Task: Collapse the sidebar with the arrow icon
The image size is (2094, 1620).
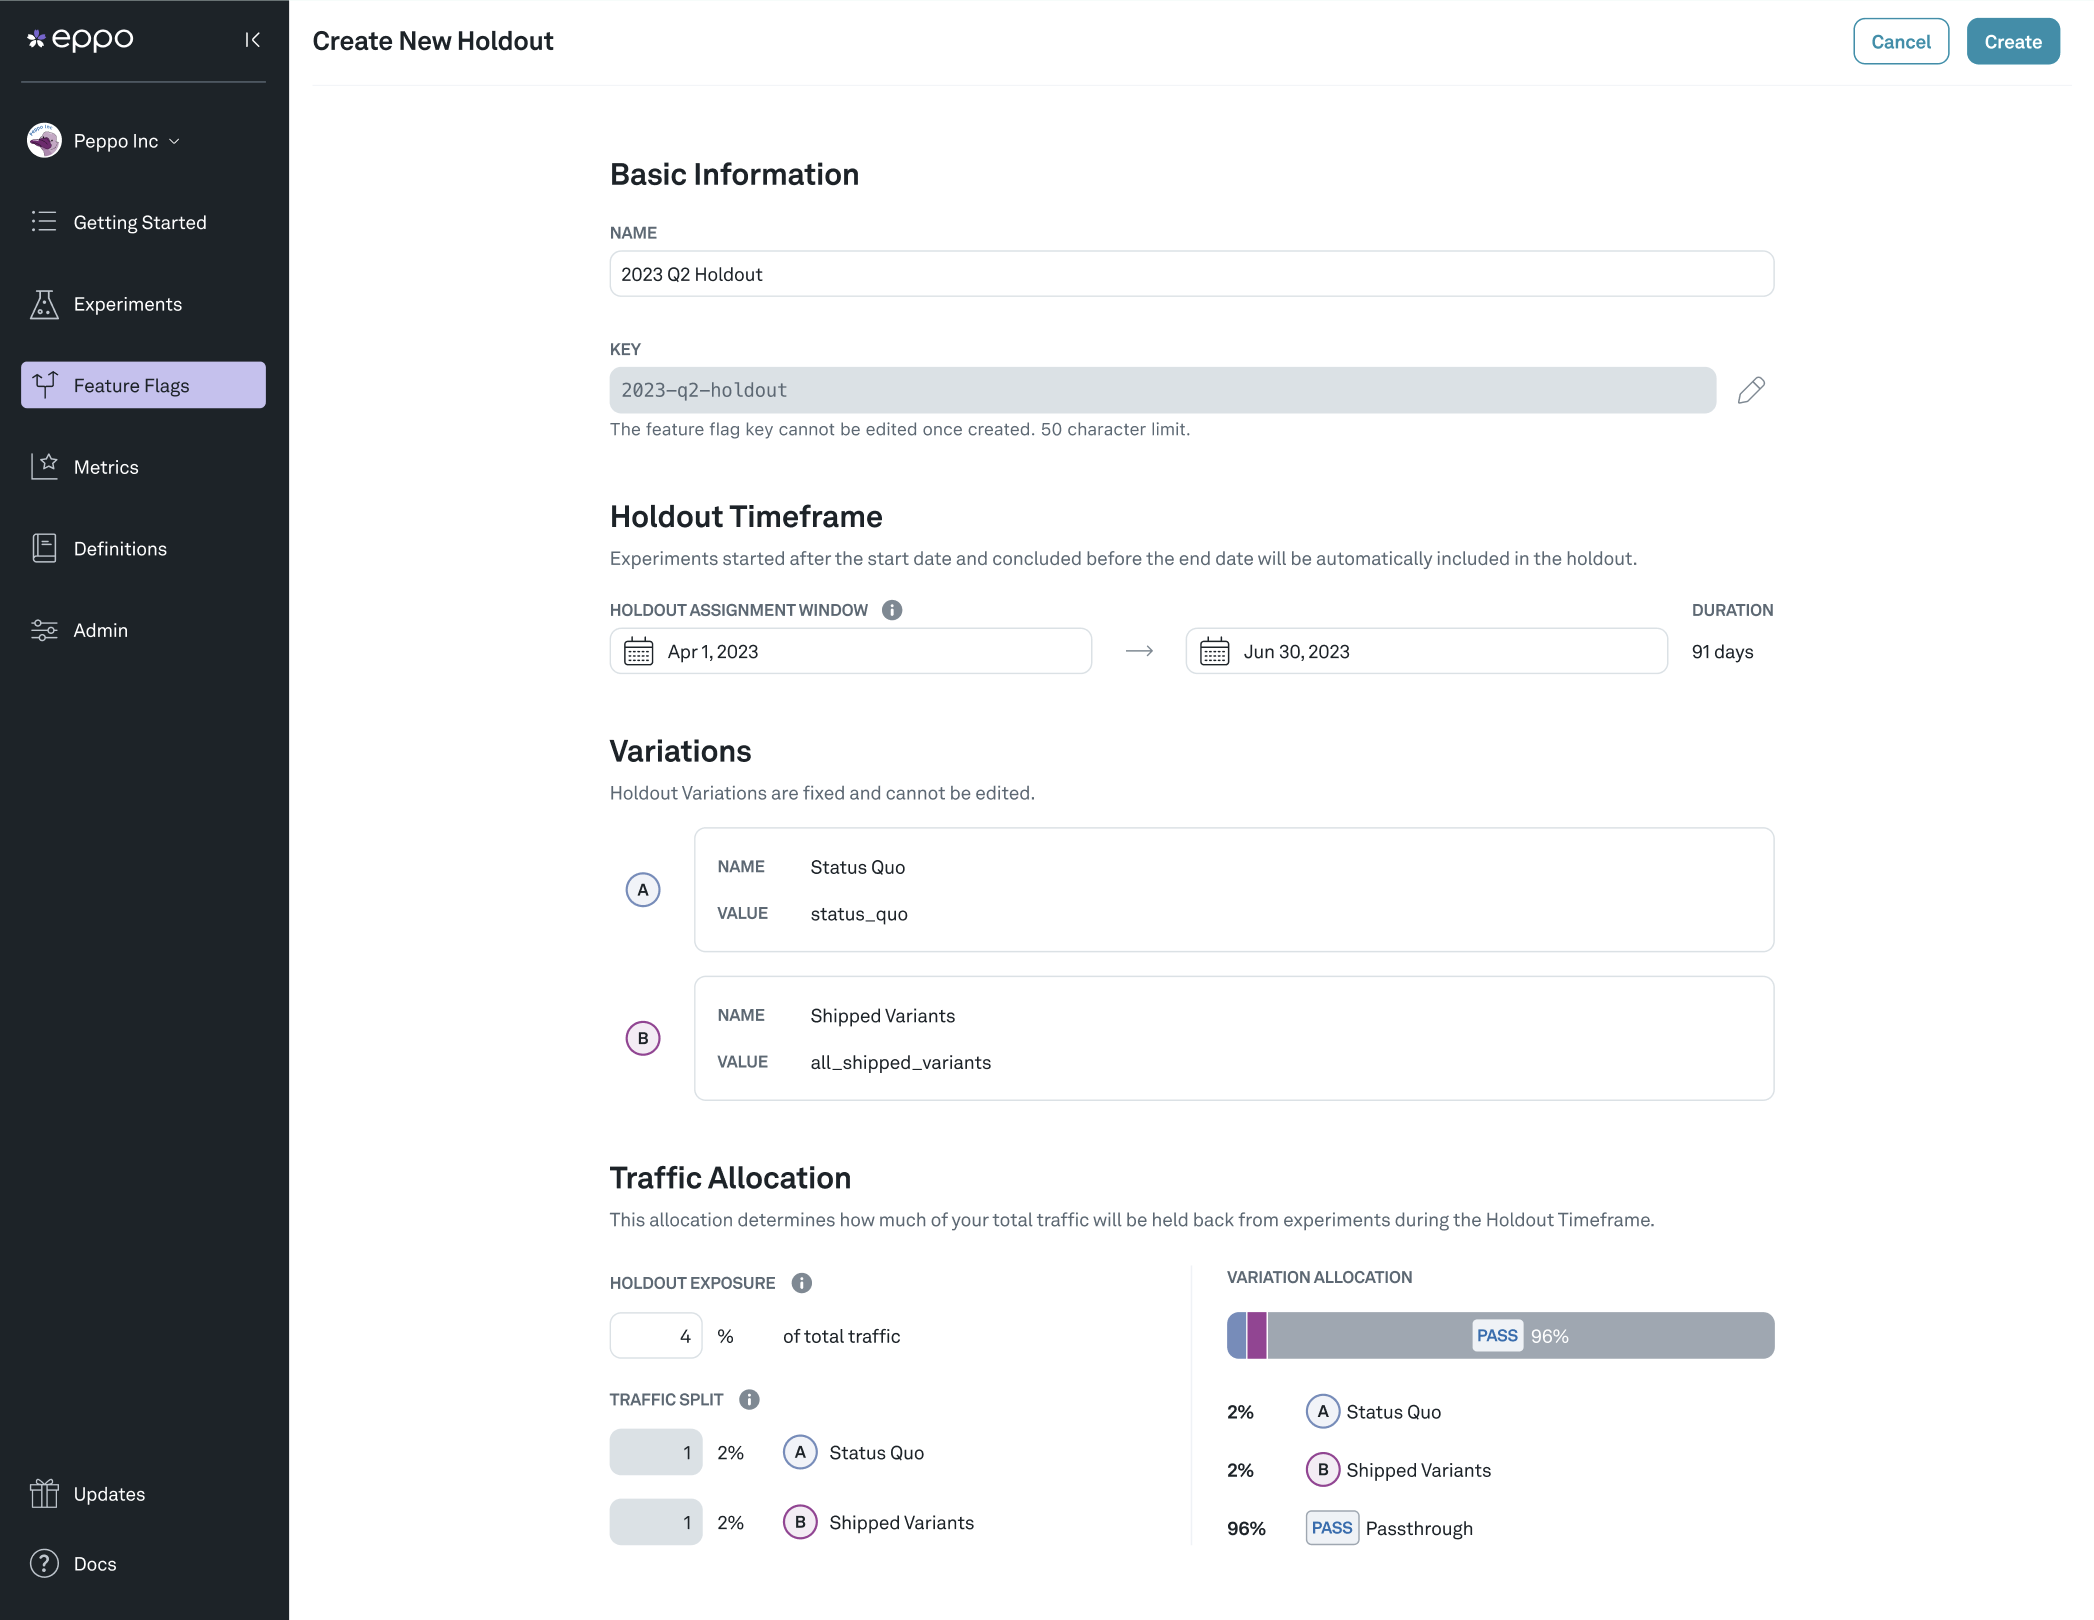Action: click(252, 40)
